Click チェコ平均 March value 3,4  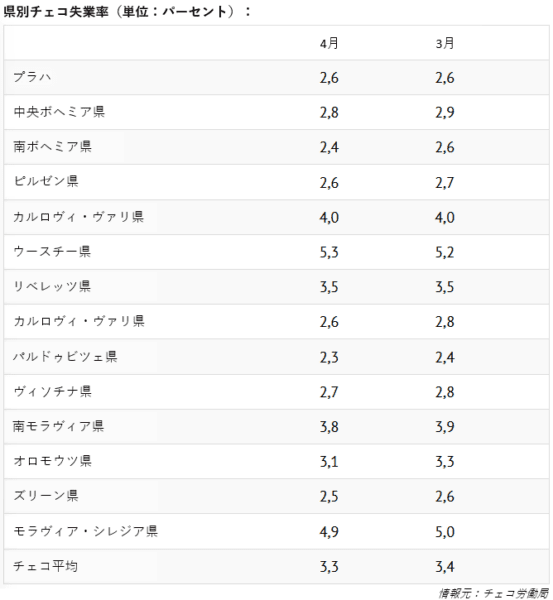[x=445, y=567]
